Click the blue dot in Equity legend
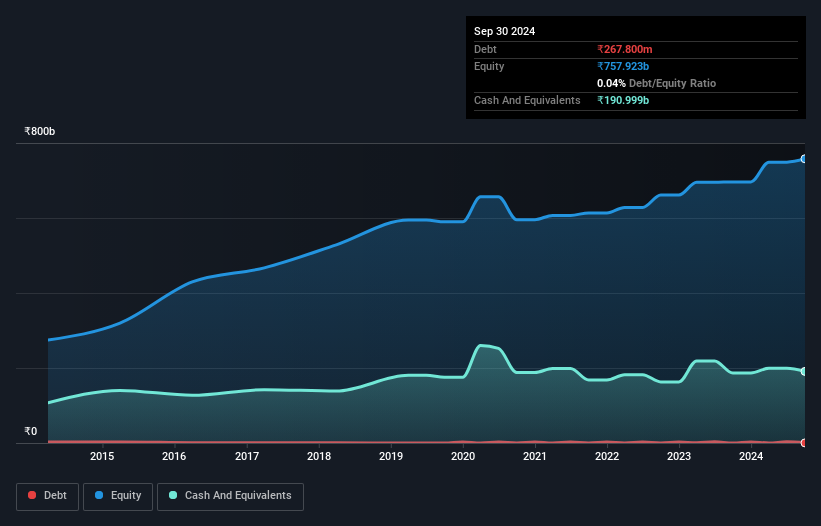This screenshot has width=821, height=526. coord(100,495)
